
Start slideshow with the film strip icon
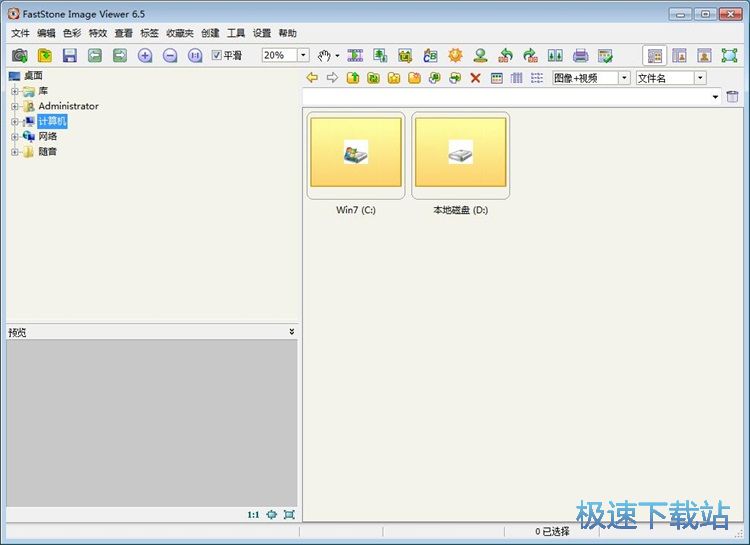tap(355, 56)
